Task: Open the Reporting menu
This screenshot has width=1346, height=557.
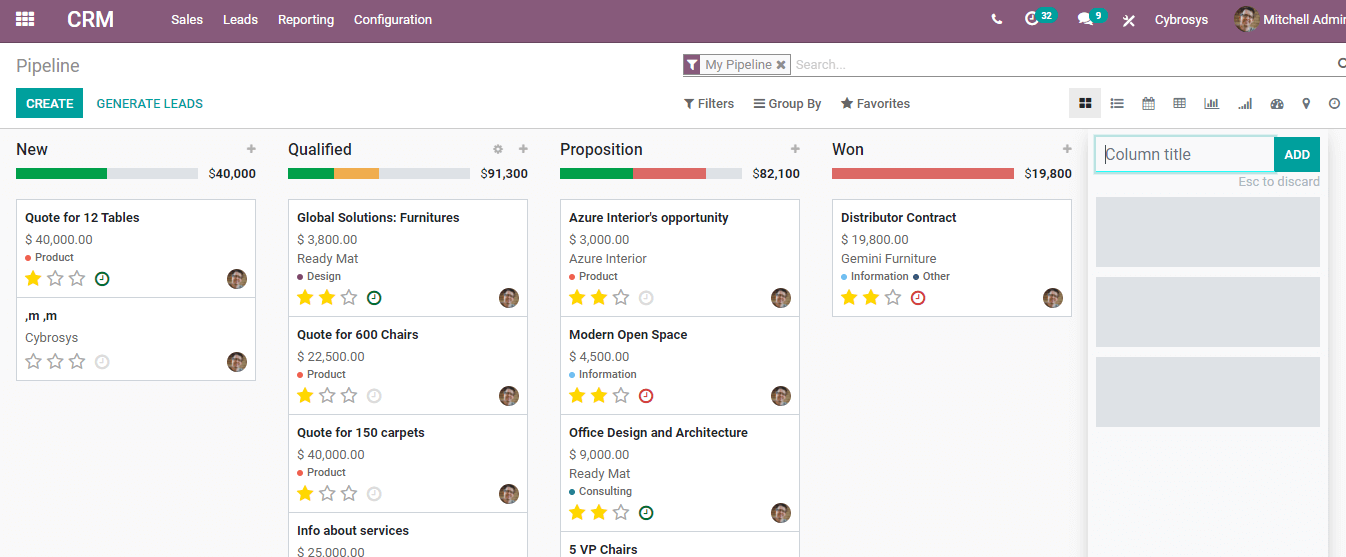Action: click(x=306, y=20)
